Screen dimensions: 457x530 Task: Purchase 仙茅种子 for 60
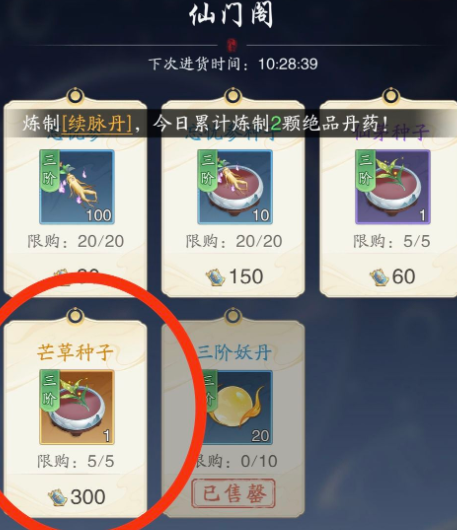(x=392, y=277)
